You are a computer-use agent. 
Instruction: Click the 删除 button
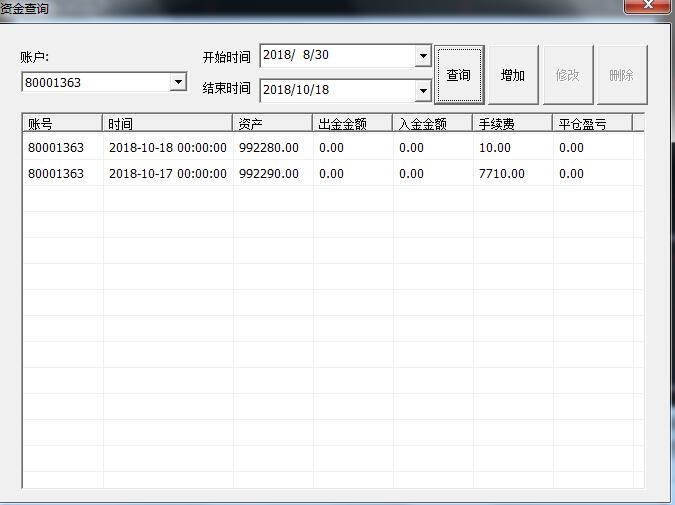click(621, 75)
